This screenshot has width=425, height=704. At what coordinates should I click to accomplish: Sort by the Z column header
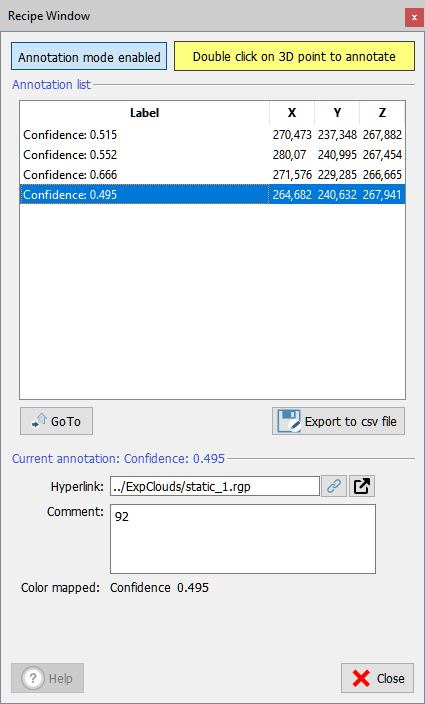click(x=382, y=113)
